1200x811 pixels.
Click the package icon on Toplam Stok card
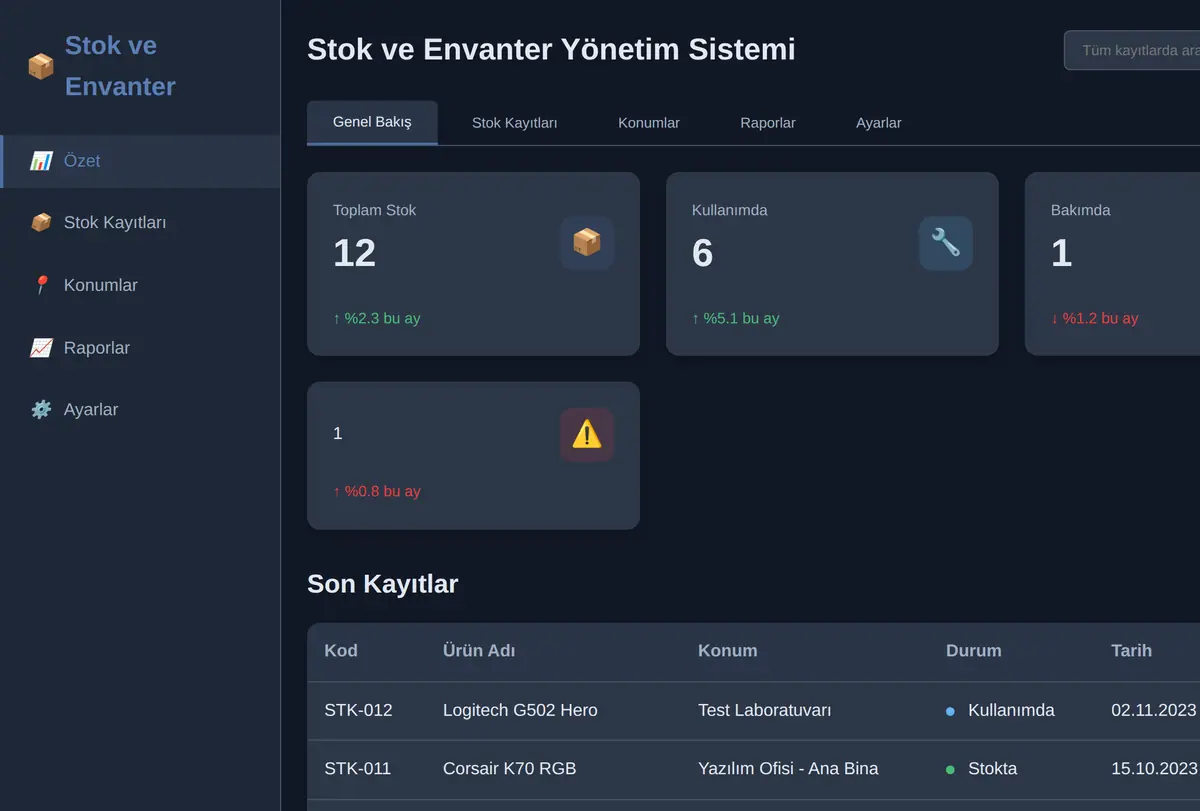tap(587, 243)
